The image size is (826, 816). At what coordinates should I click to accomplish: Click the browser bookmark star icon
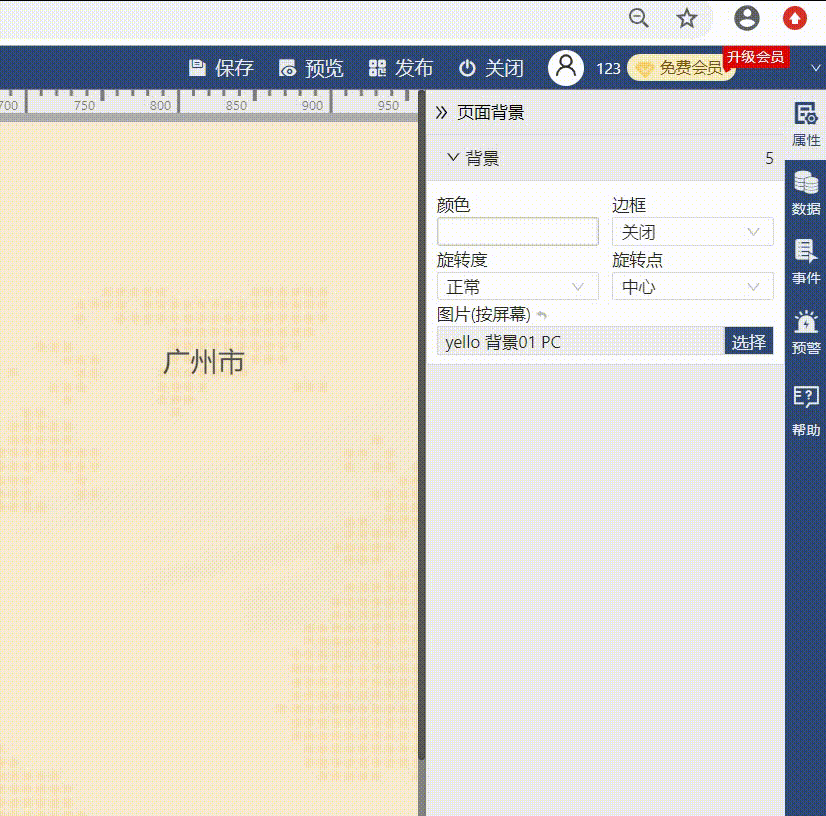click(687, 18)
